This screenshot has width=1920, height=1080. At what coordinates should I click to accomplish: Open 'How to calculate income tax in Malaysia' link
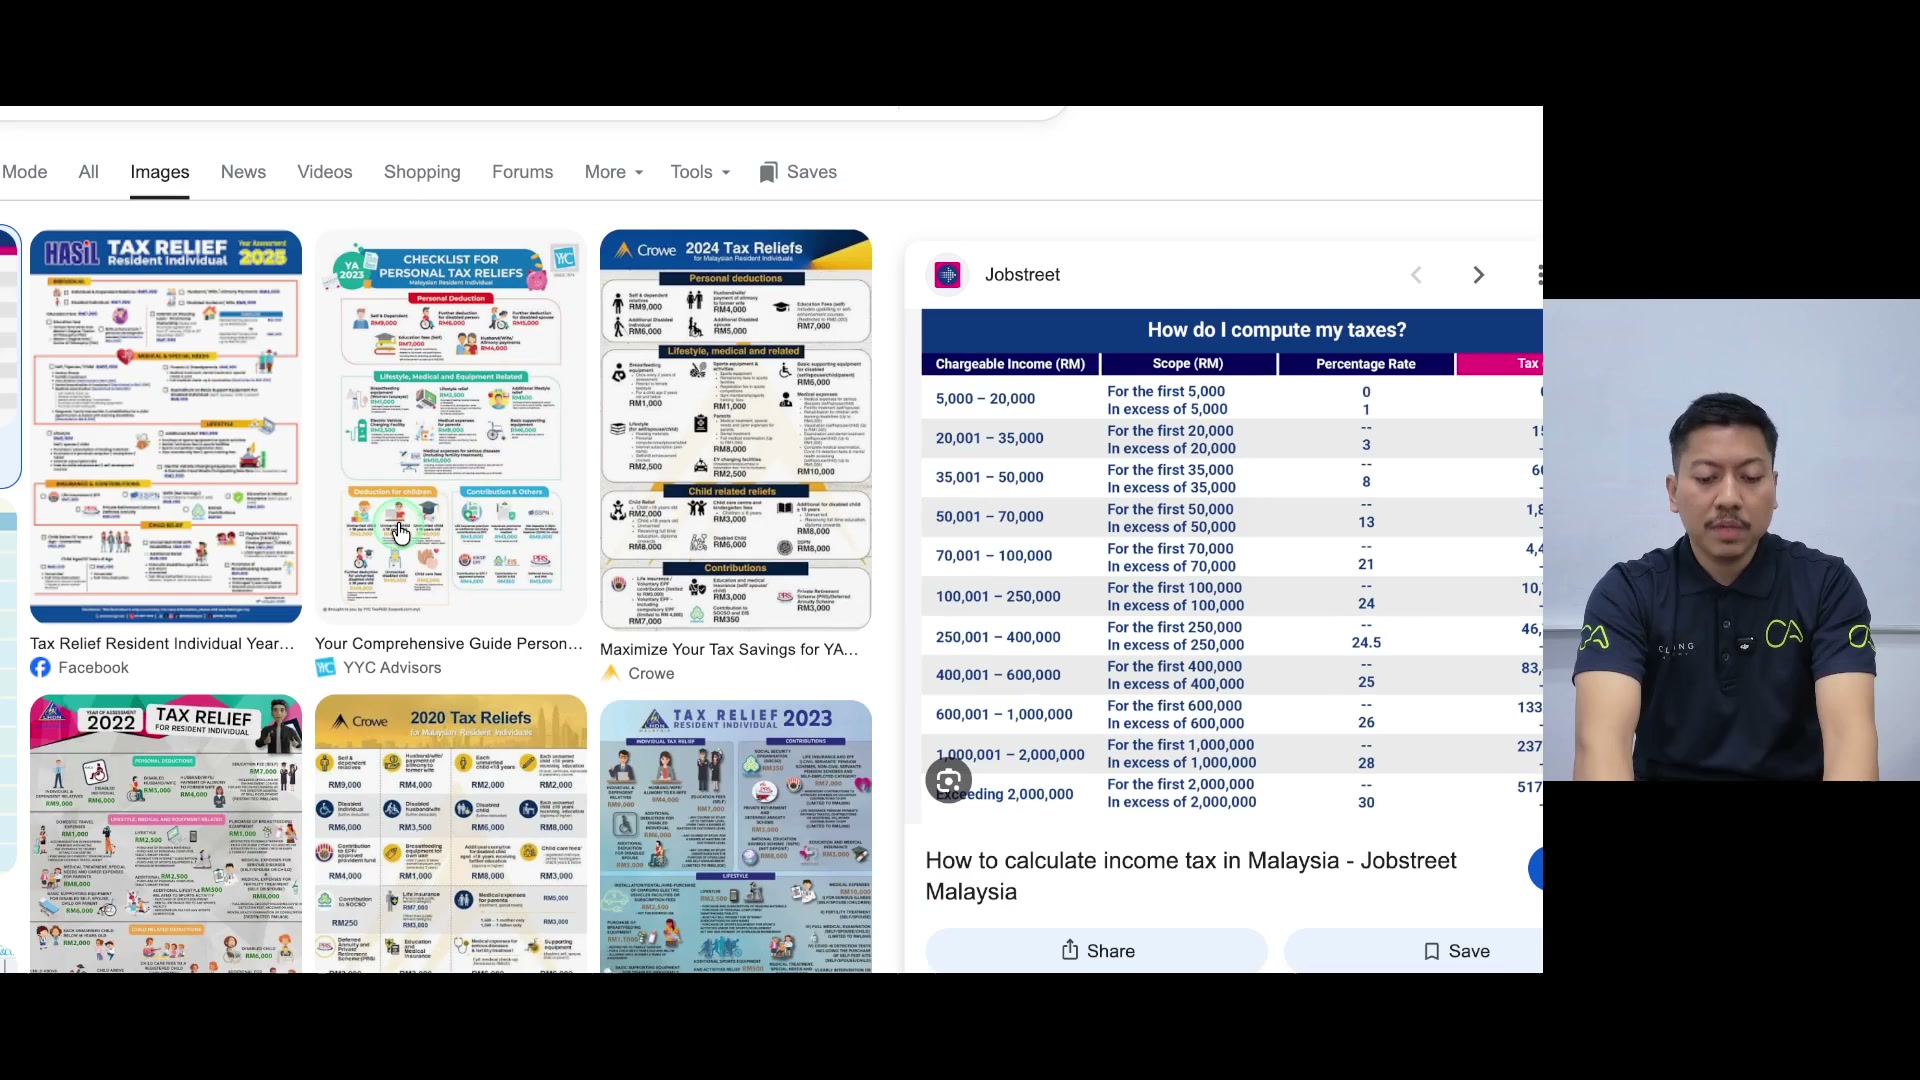pyautogui.click(x=1190, y=876)
